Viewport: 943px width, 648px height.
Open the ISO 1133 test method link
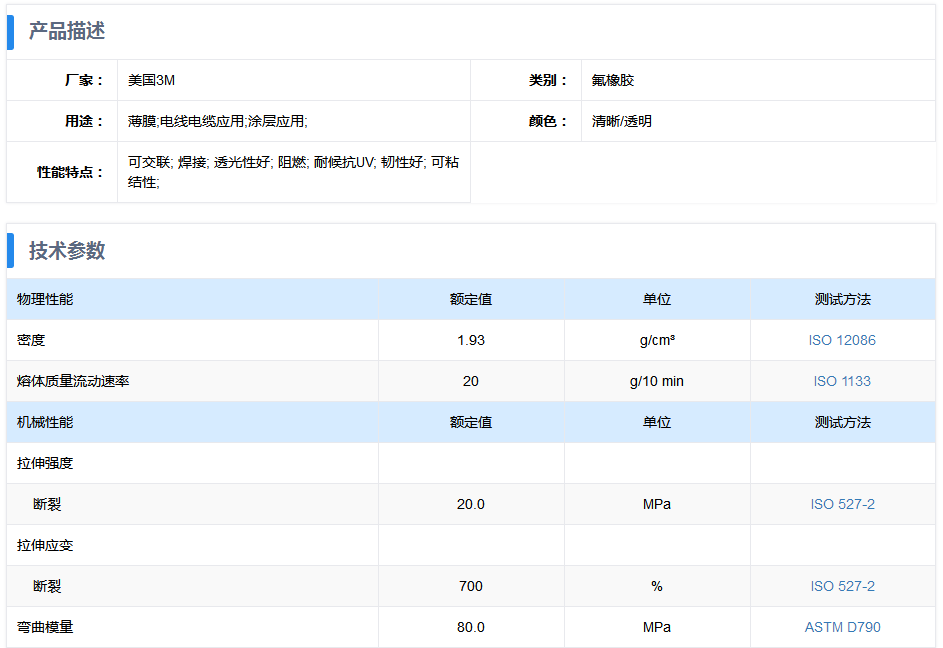click(x=842, y=381)
